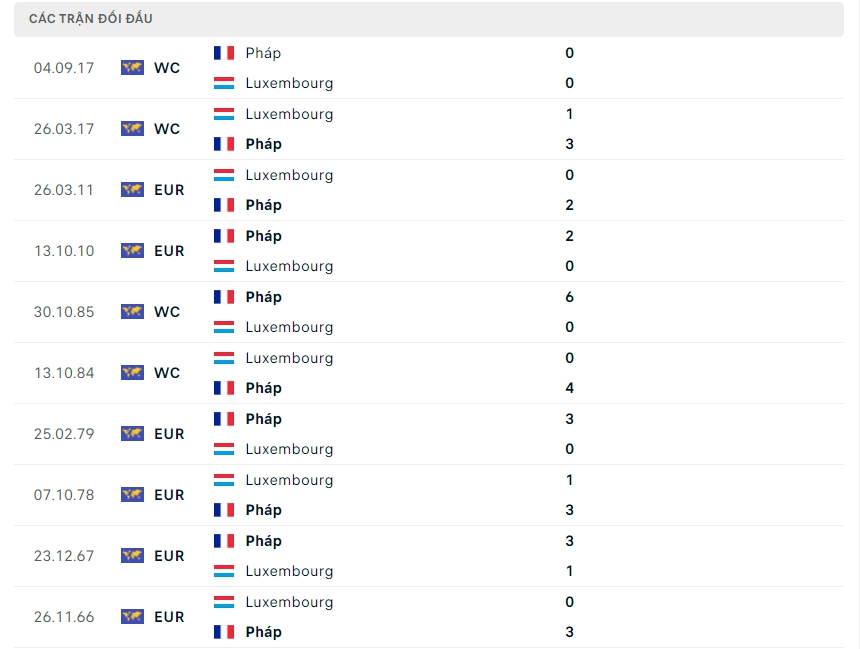The width and height of the screenshot is (860, 649).
Task: Select the match dated 13.10.10
Action: coord(64,251)
